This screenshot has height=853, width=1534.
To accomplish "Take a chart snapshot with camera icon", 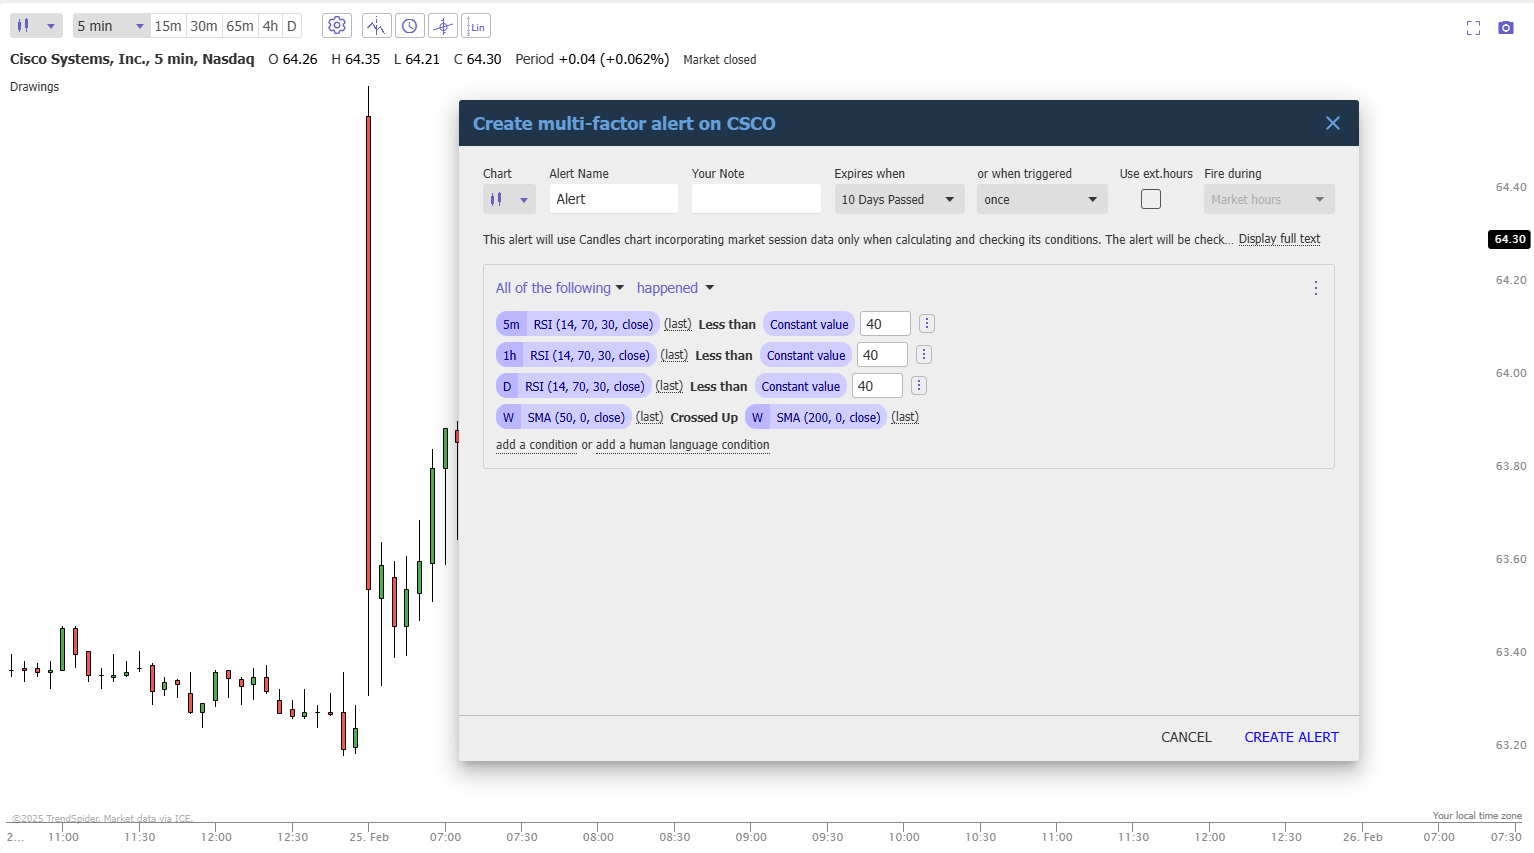I will click(1506, 28).
